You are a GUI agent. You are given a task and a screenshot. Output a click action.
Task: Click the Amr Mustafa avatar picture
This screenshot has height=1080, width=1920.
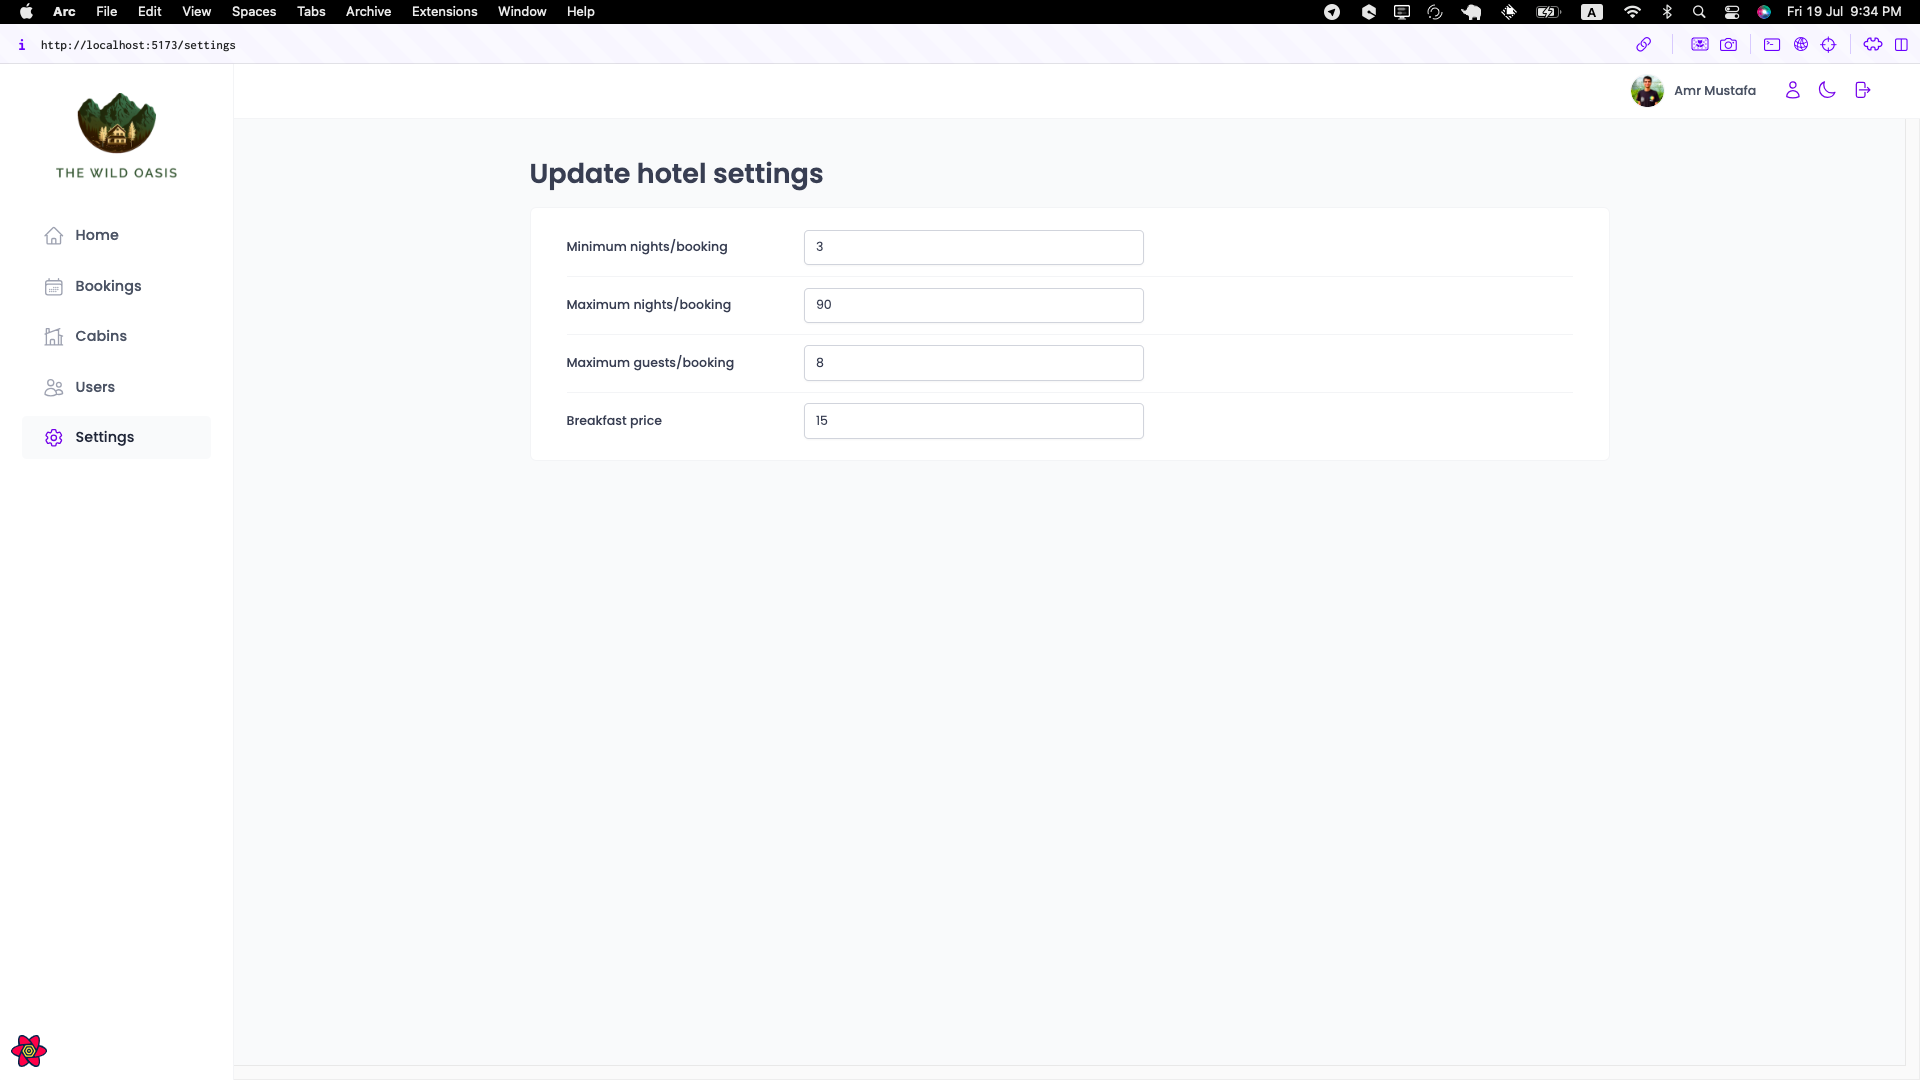click(x=1647, y=91)
